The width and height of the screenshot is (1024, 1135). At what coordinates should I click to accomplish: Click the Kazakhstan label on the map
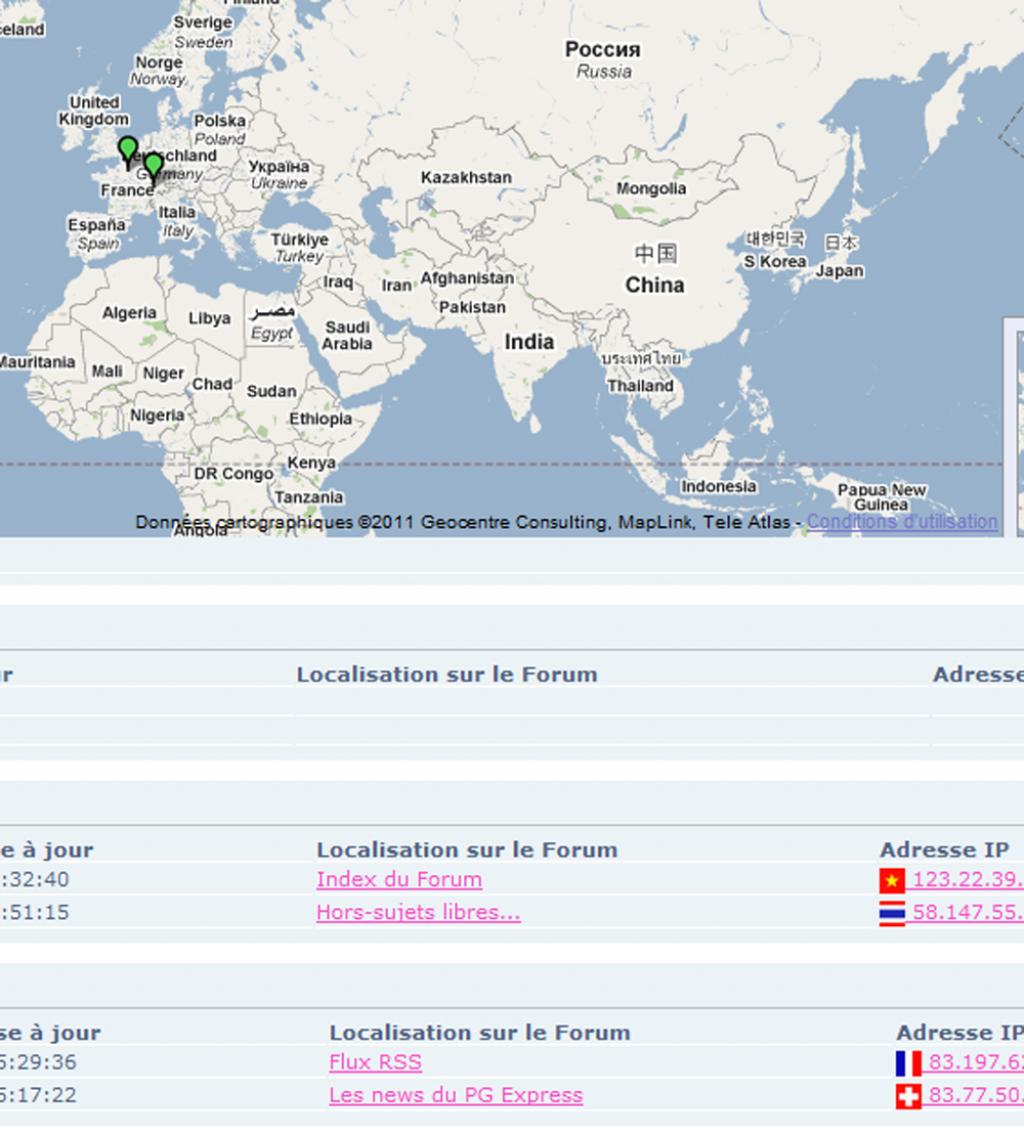point(466,177)
